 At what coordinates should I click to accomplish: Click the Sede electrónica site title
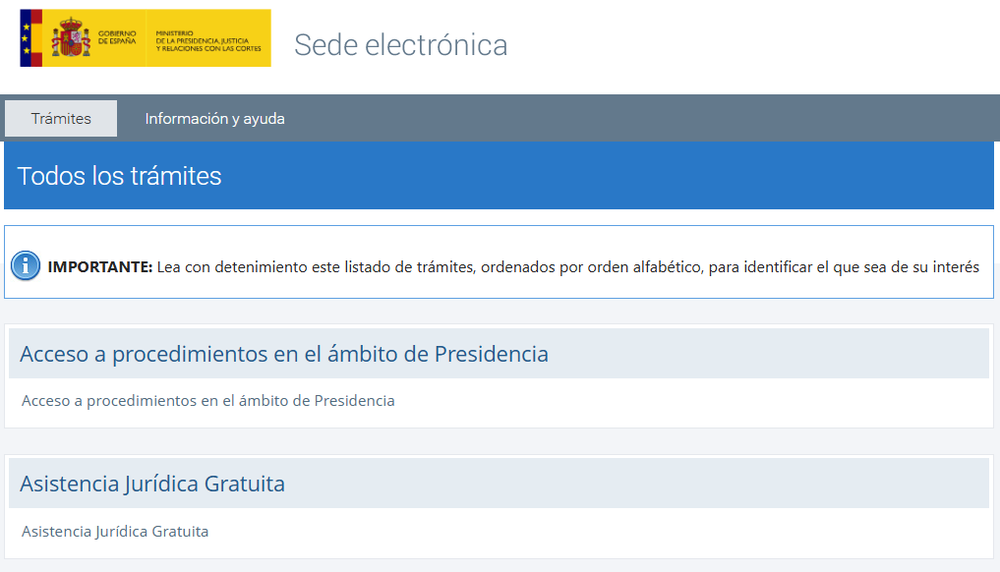[401, 45]
